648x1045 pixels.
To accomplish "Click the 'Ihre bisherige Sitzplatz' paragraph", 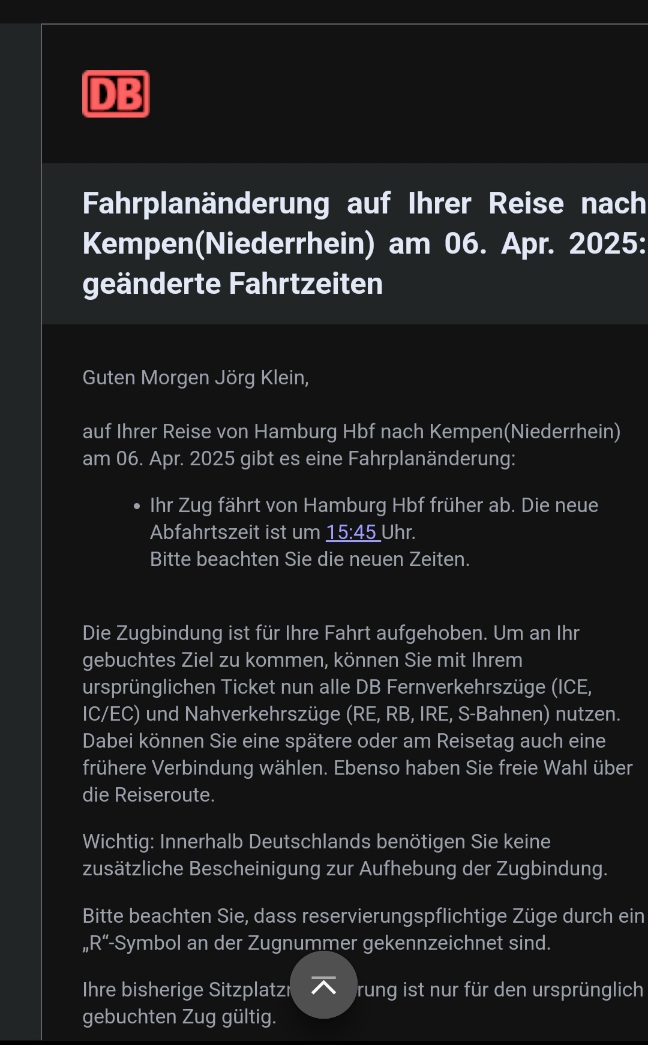I will click(x=364, y=1004).
